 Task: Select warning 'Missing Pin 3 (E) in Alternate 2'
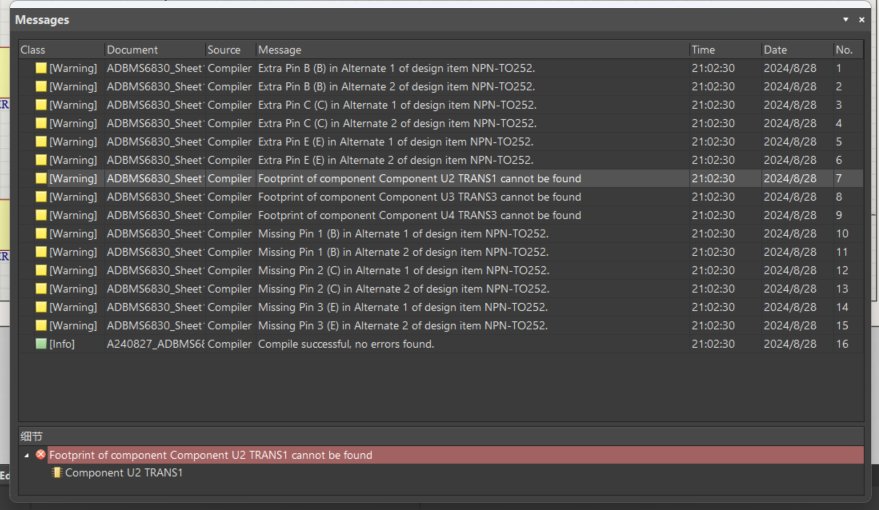pyautogui.click(x=441, y=326)
